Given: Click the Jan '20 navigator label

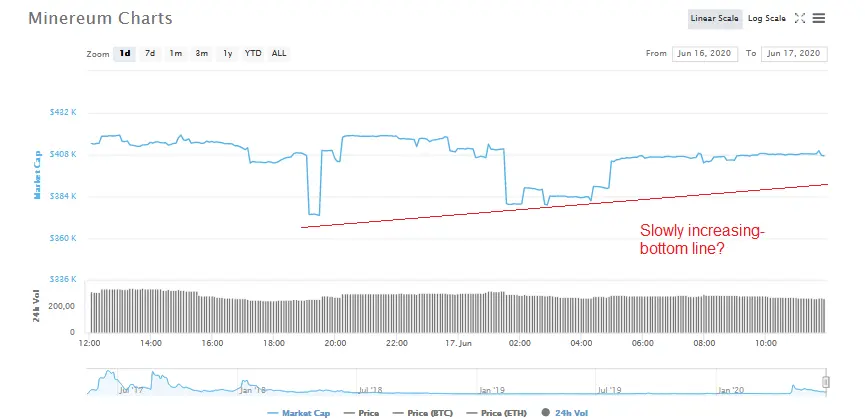Looking at the screenshot, I should point(731,390).
